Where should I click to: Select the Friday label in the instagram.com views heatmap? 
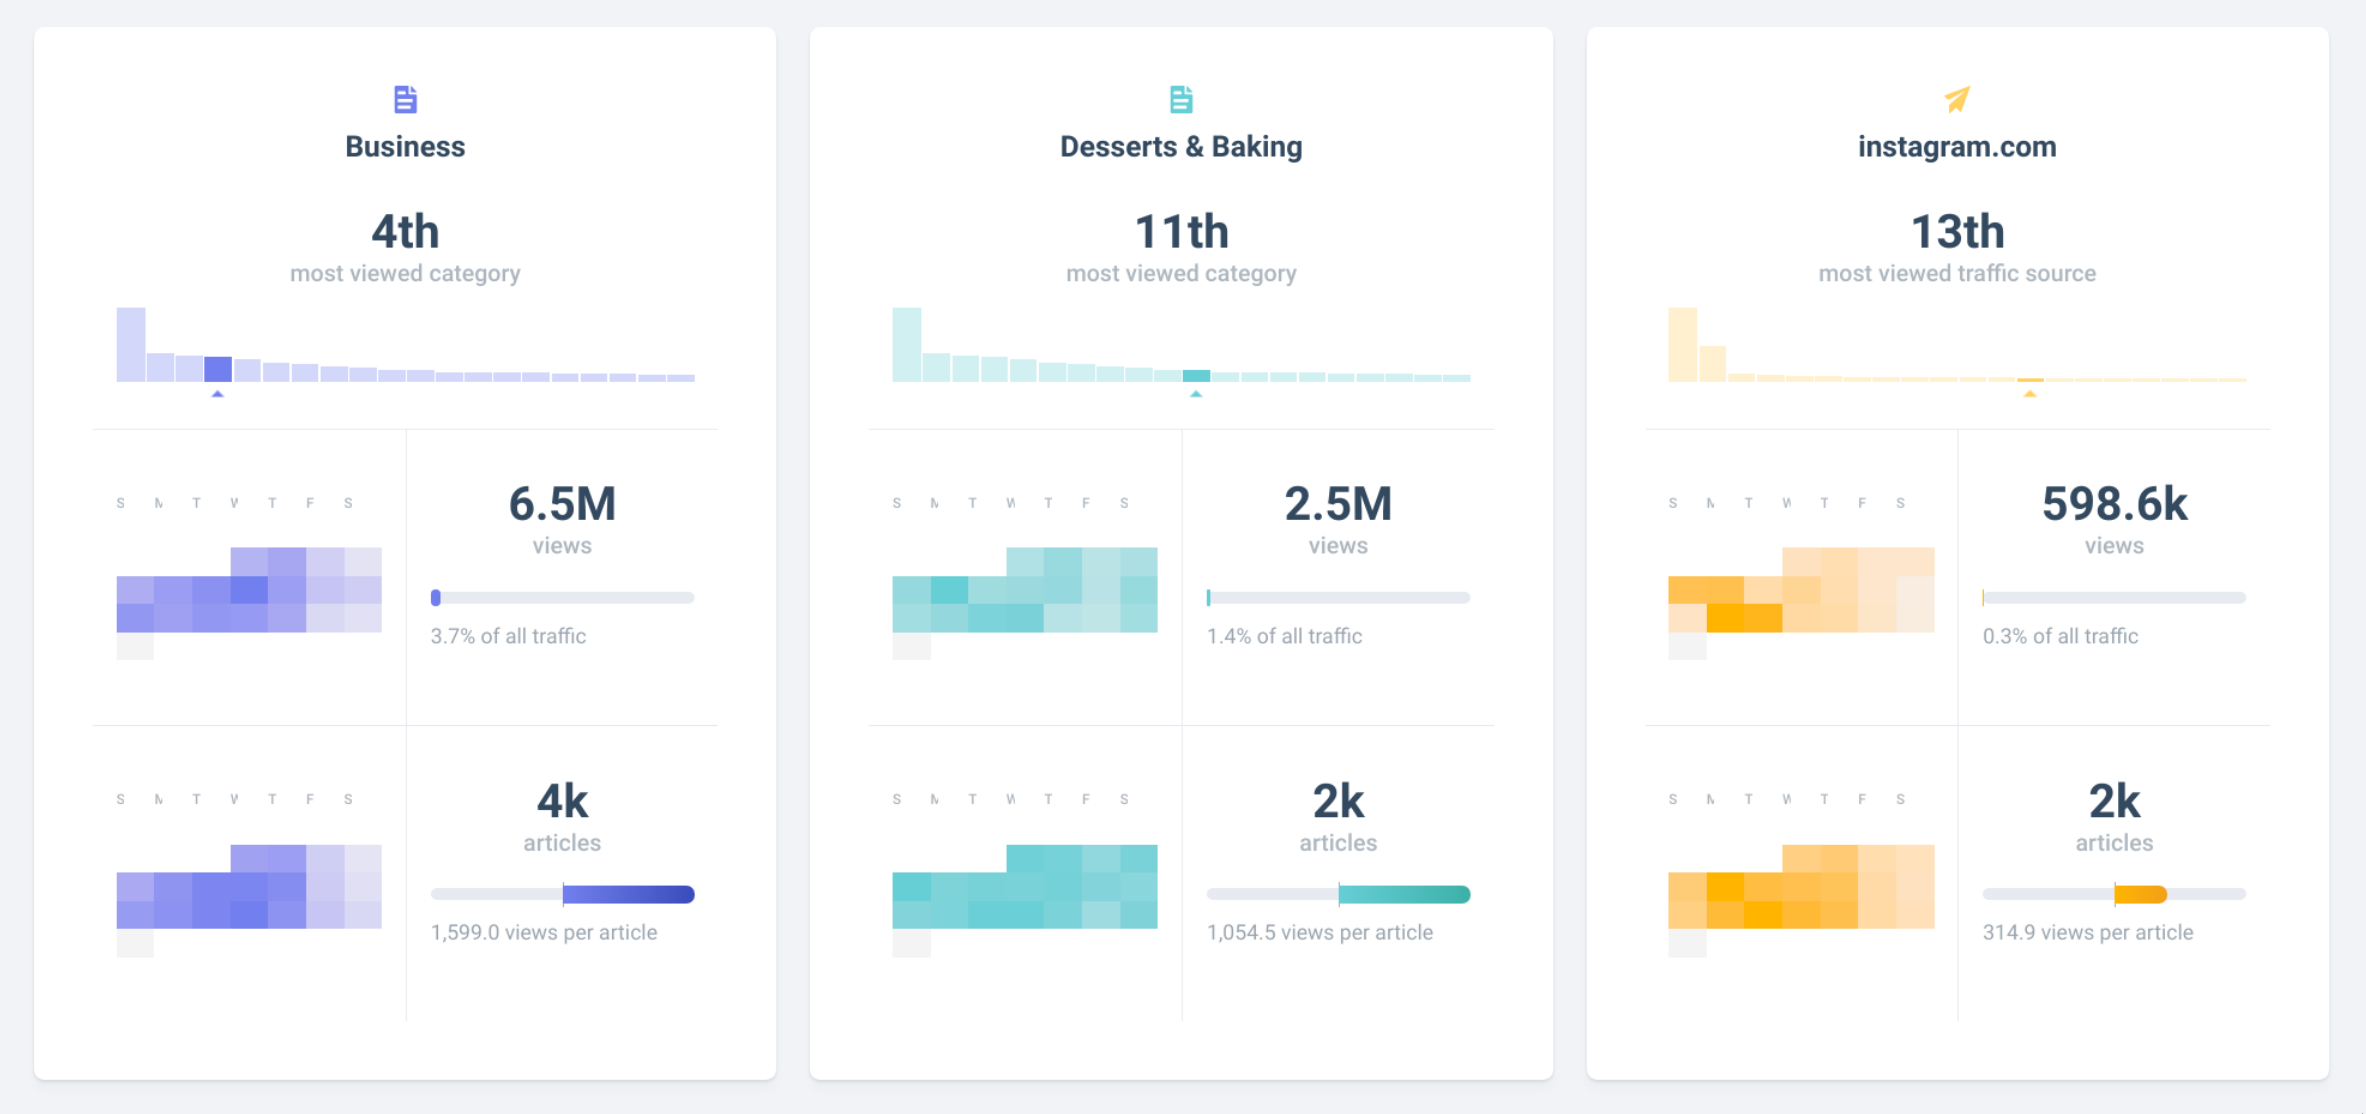[x=1862, y=501]
